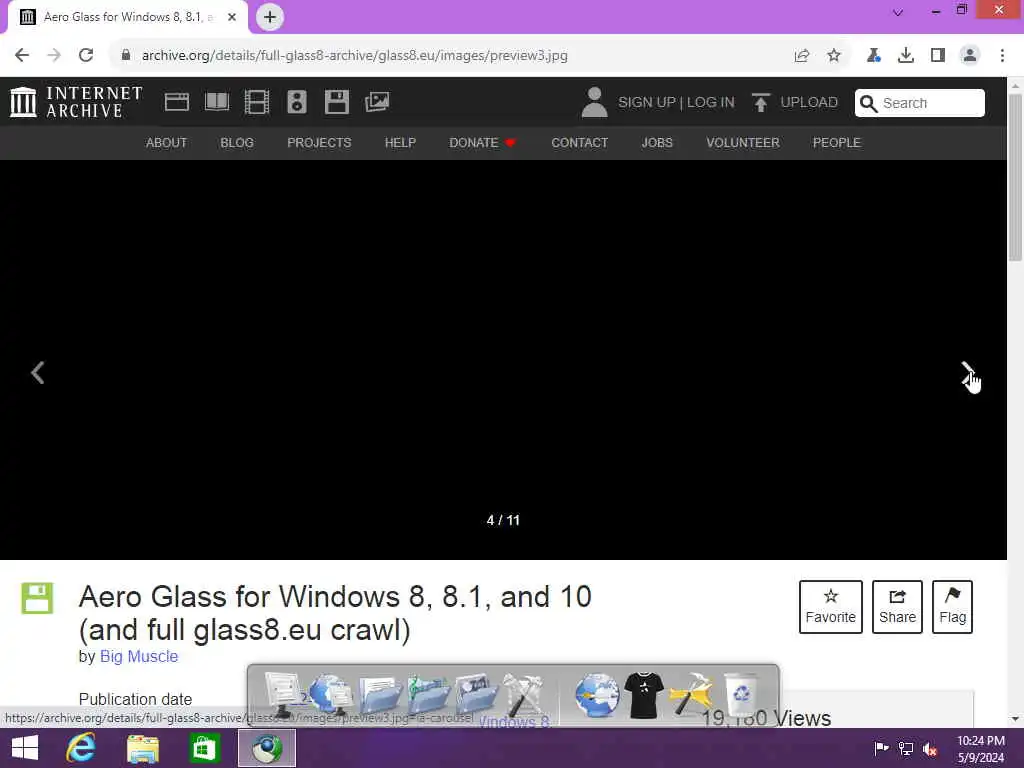
Task: Open Internet Explorer from taskbar
Action: click(81, 748)
